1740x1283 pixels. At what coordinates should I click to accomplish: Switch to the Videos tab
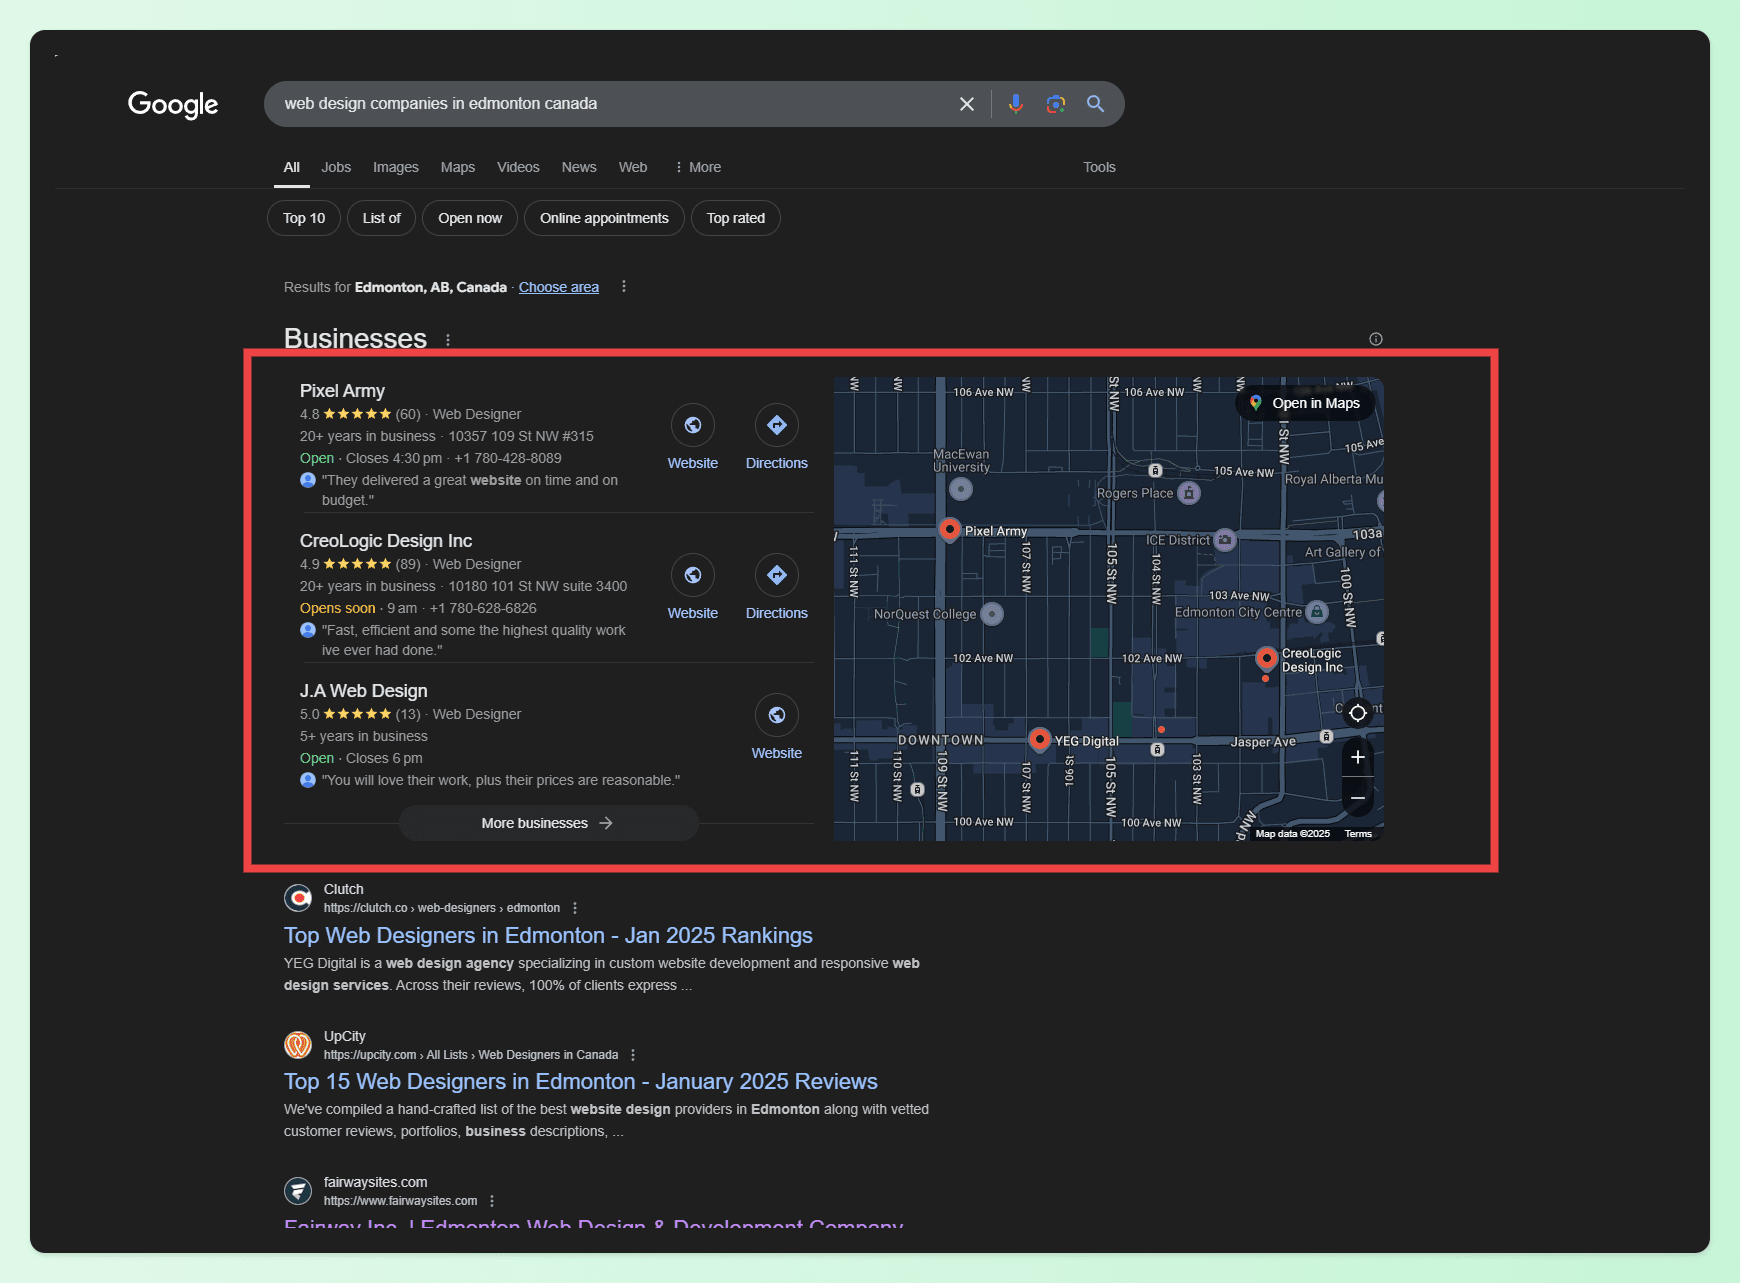click(518, 167)
